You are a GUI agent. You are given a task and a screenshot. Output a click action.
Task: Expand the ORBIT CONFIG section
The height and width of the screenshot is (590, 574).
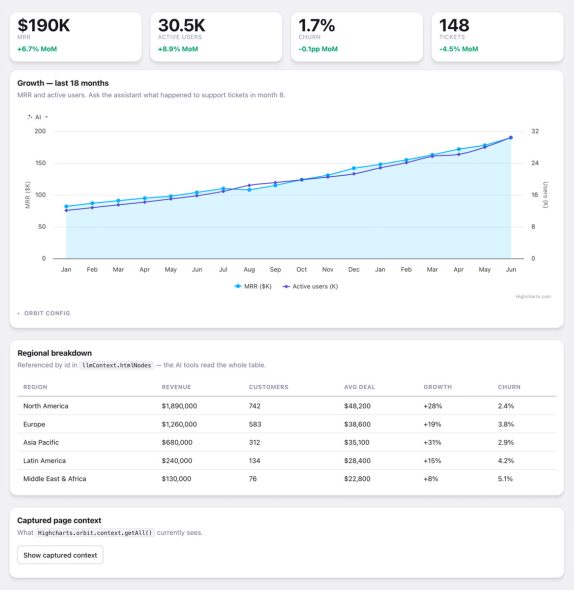[44, 313]
